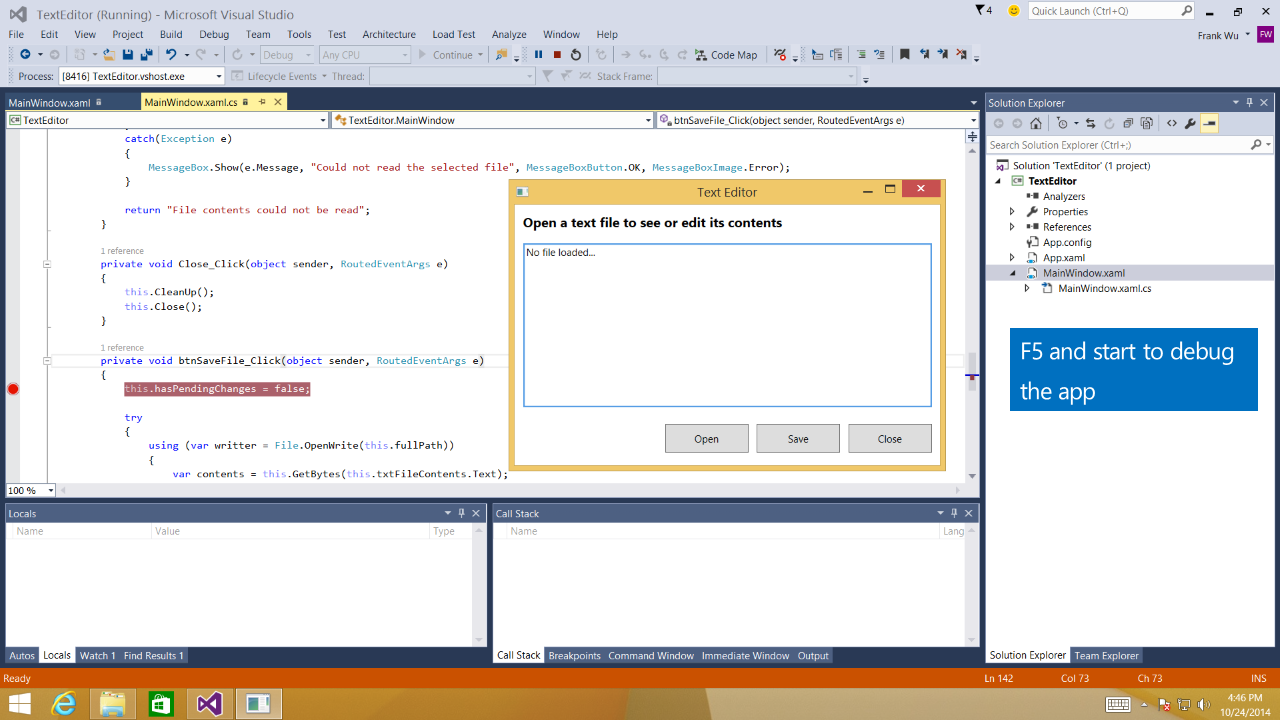
Task: Click the breakpoint-disable icon next to Code Map
Action: pyautogui.click(x=780, y=55)
